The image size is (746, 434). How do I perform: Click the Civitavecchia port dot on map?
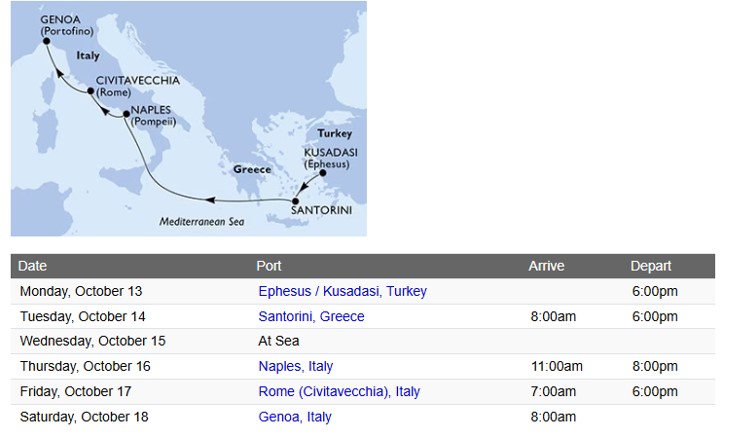click(91, 92)
